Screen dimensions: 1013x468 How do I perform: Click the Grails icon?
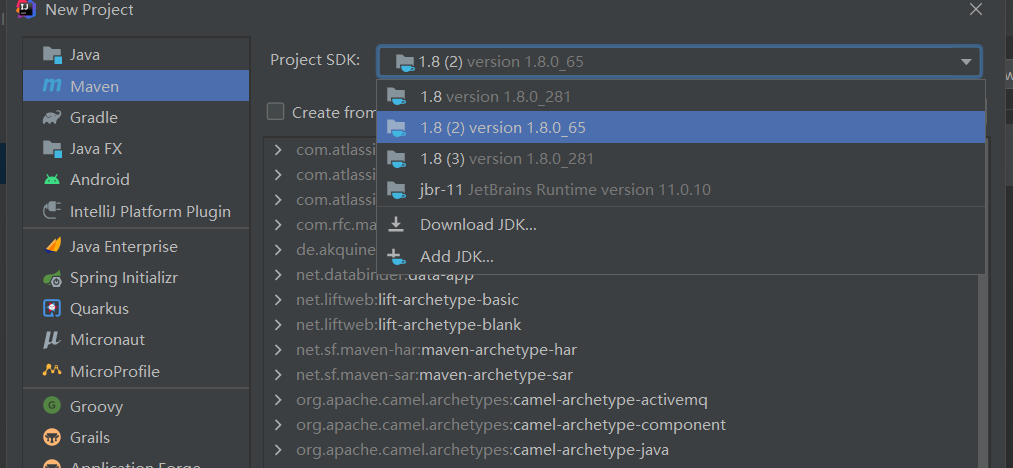(x=52, y=438)
